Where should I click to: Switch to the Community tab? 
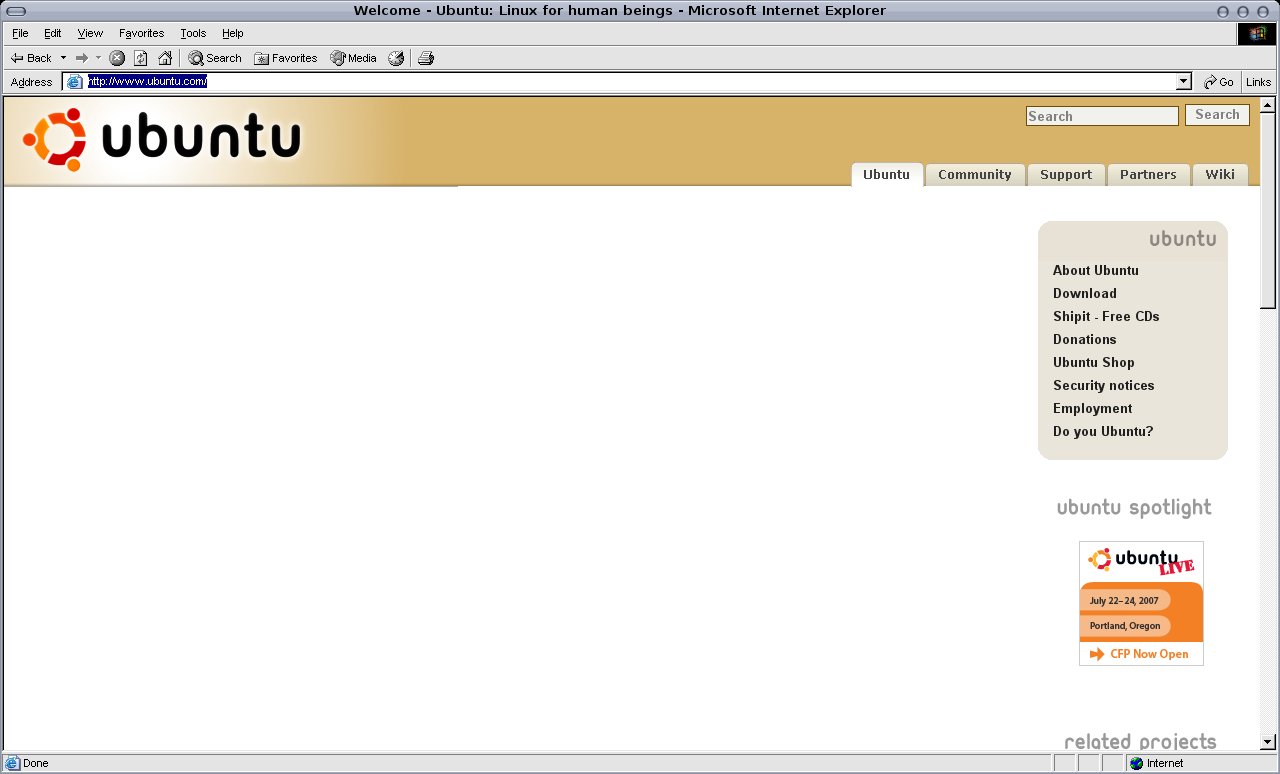pos(975,174)
